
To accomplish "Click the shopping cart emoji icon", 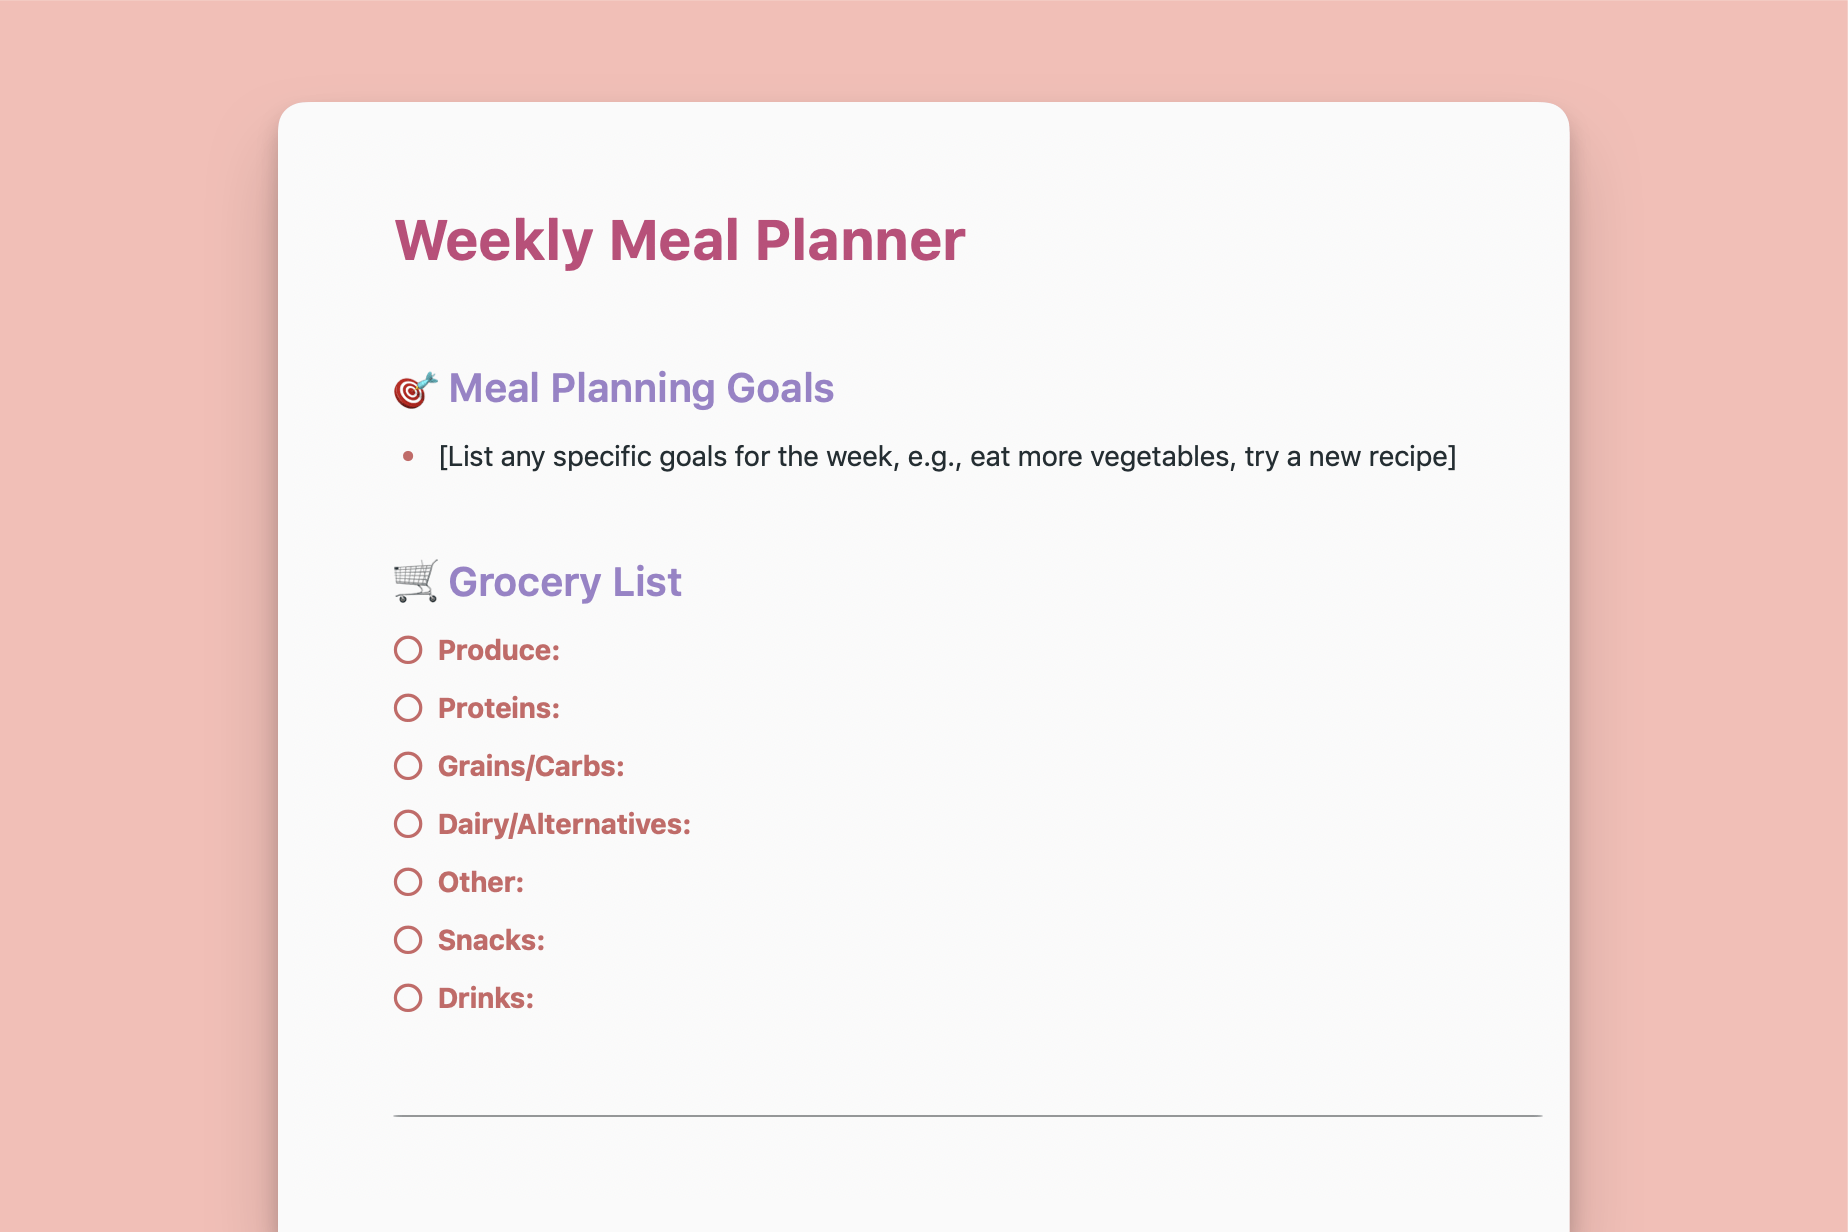I will [415, 582].
